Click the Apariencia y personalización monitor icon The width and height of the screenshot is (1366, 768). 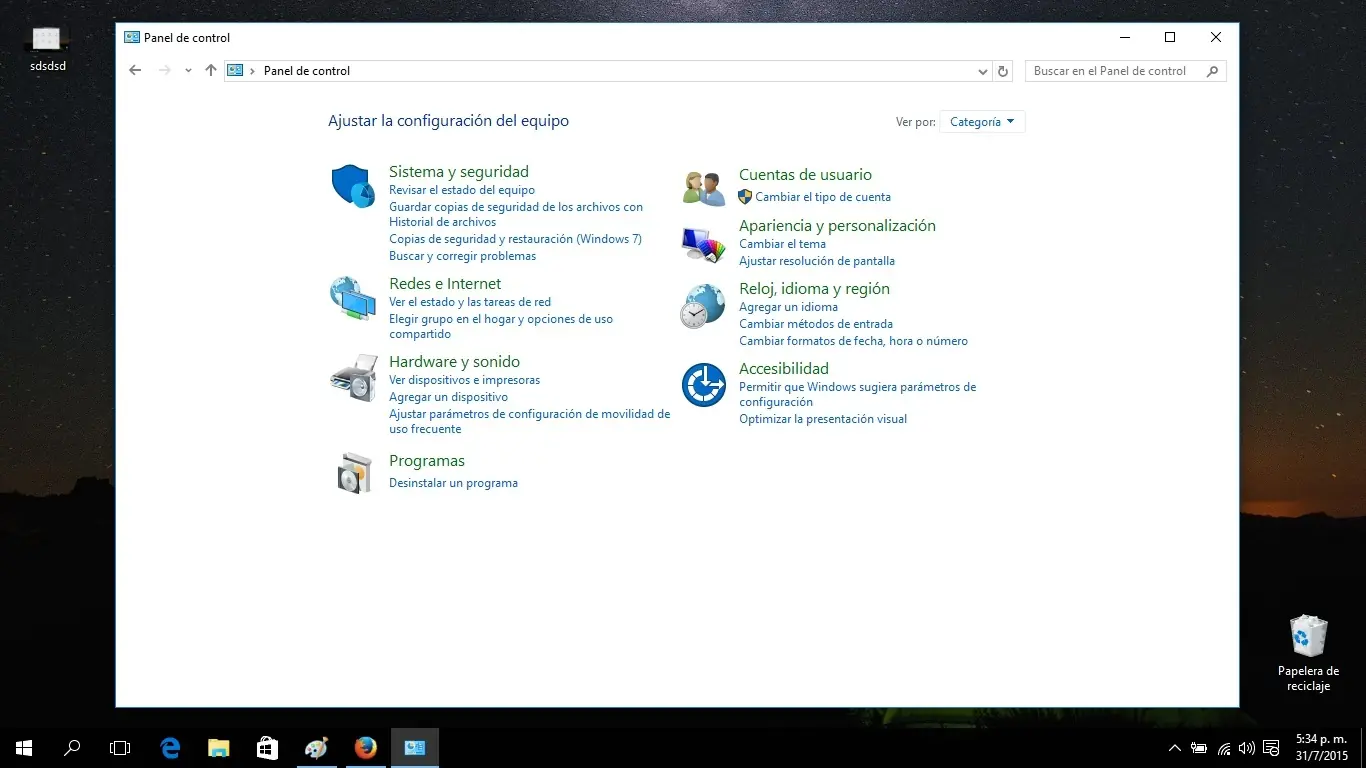click(703, 243)
